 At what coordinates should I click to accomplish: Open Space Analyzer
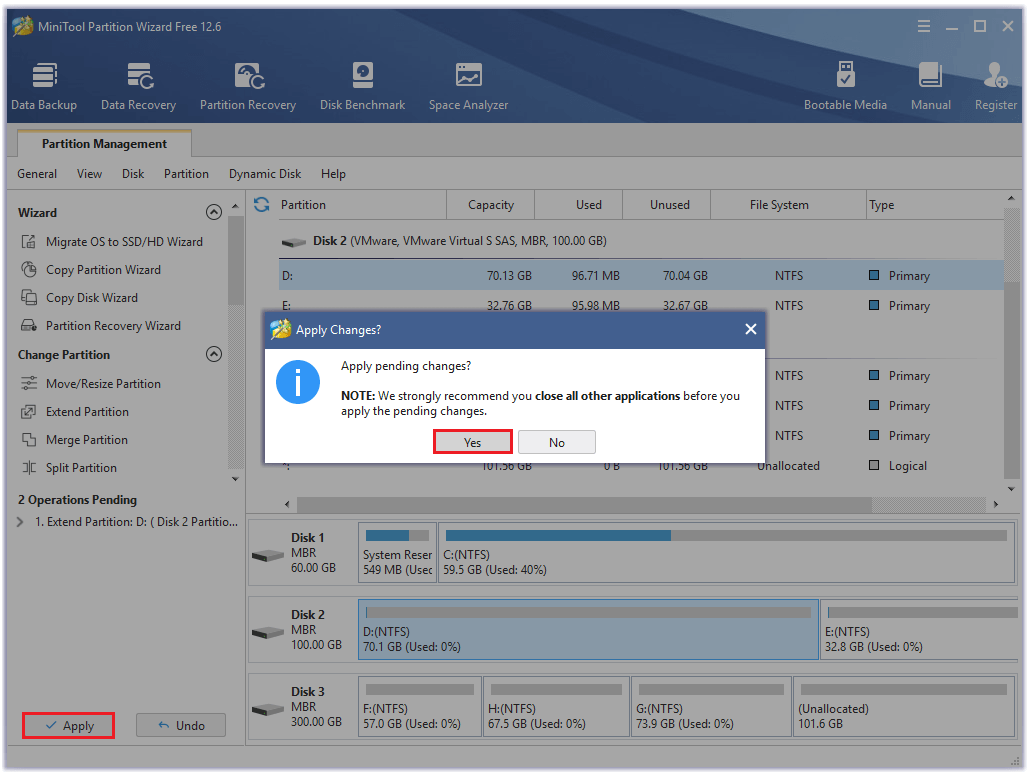(468, 87)
